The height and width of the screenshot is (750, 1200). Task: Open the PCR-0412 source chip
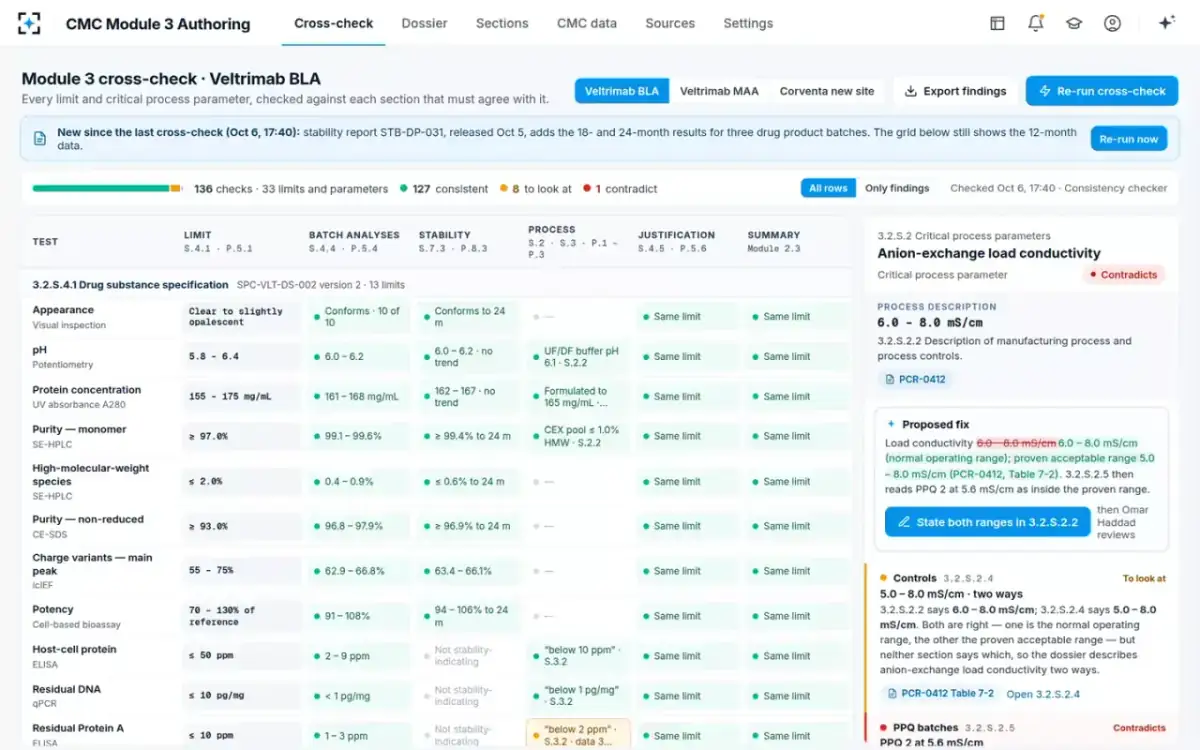pos(915,379)
